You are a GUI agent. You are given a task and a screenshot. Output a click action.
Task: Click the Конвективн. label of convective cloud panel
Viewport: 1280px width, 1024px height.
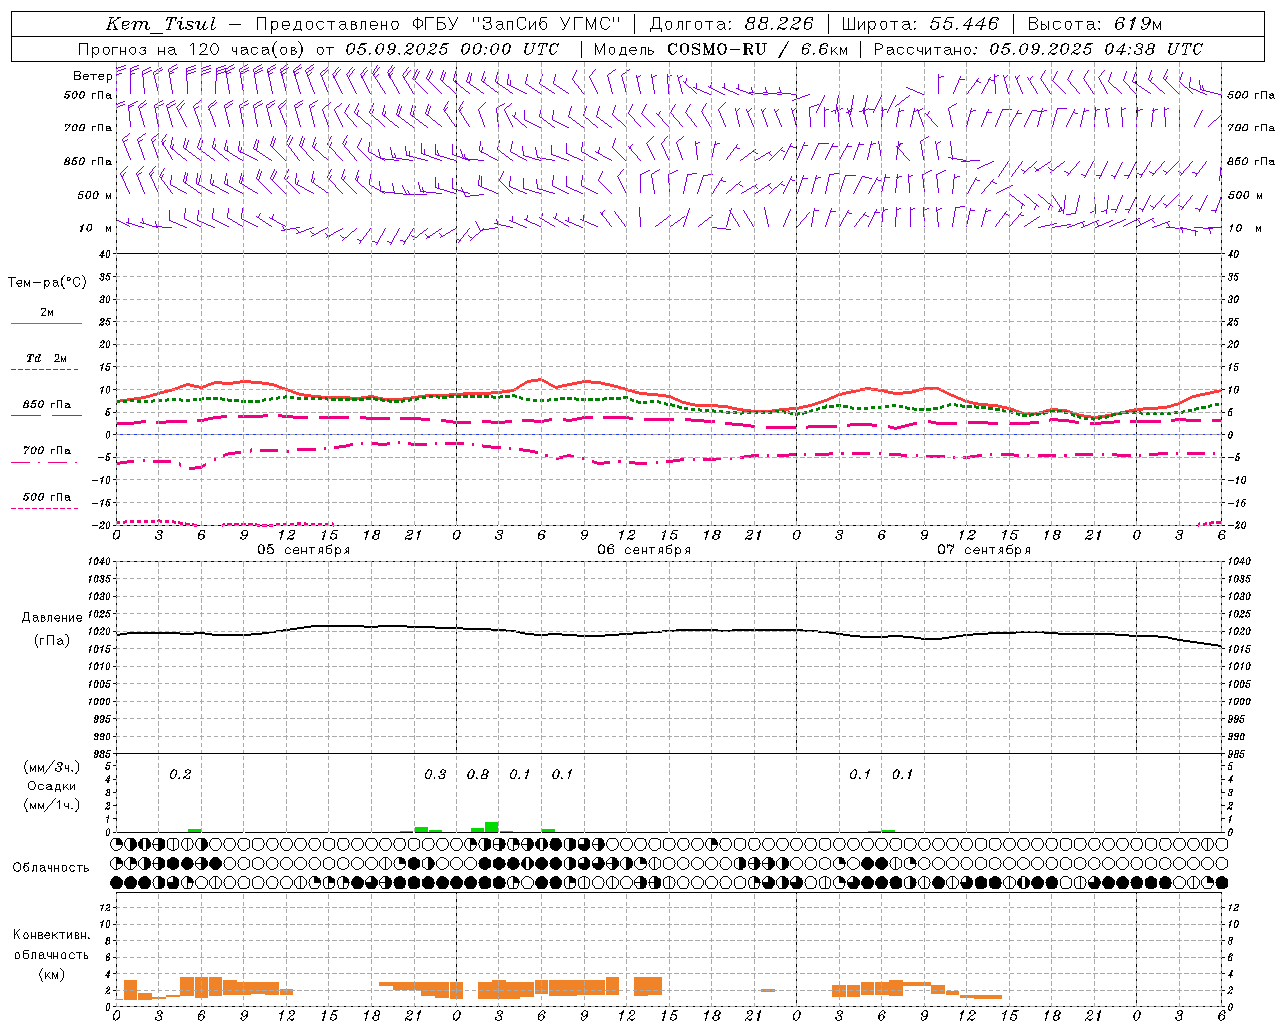click(51, 935)
